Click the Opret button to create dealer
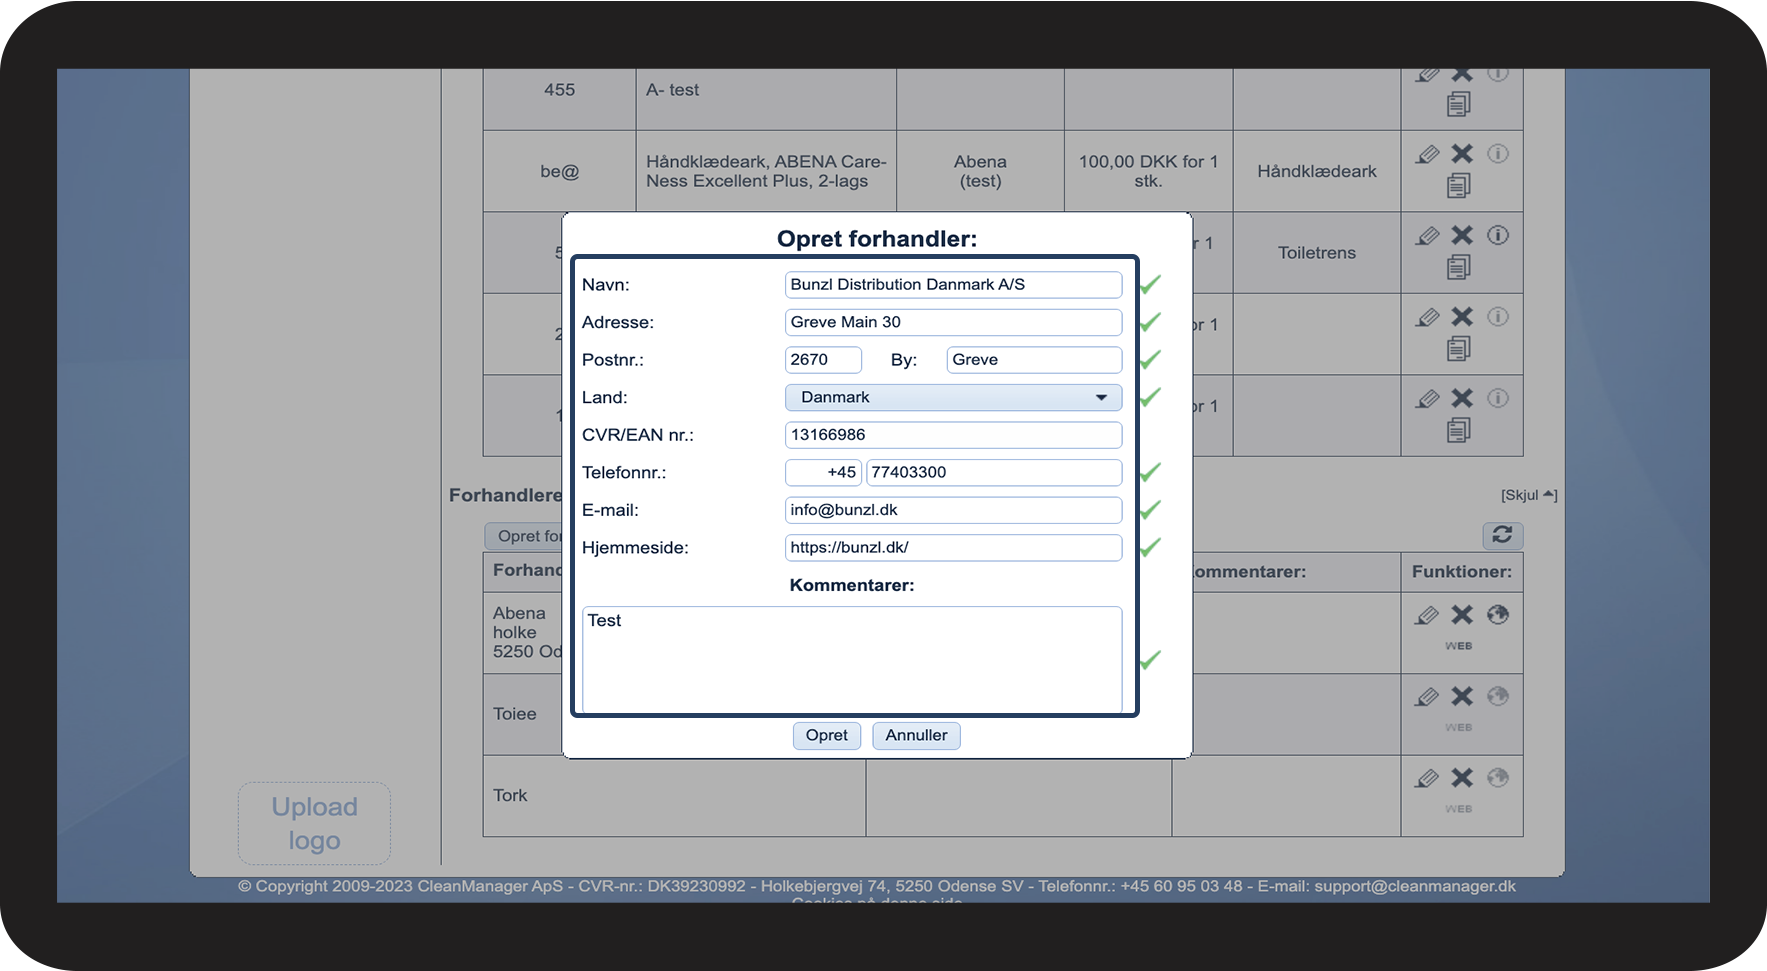This screenshot has width=1767, height=971. 826,735
